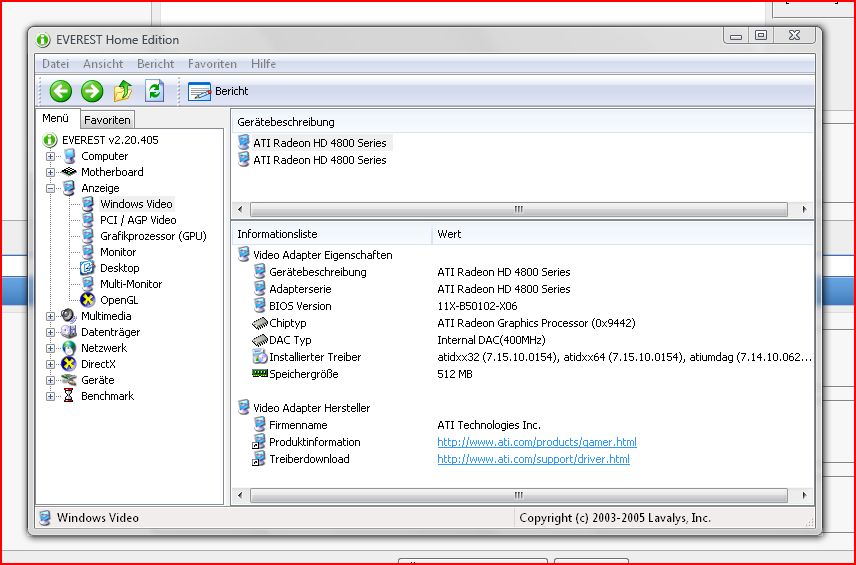The image size is (856, 565).
Task: Select PCI / AGP Video item
Action: 138,220
